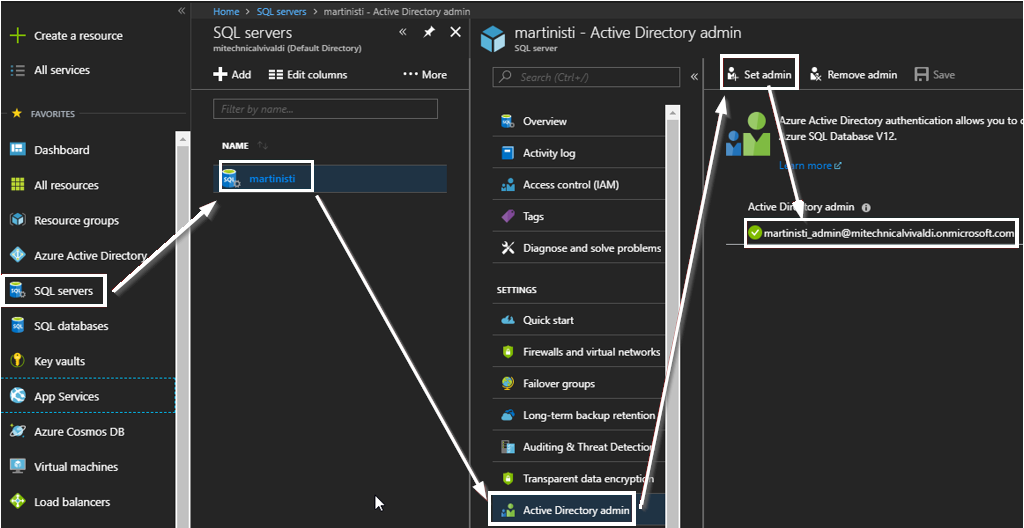This screenshot has height=528, width=1024.
Task: Click the Create a resource plus icon
Action: 18,36
